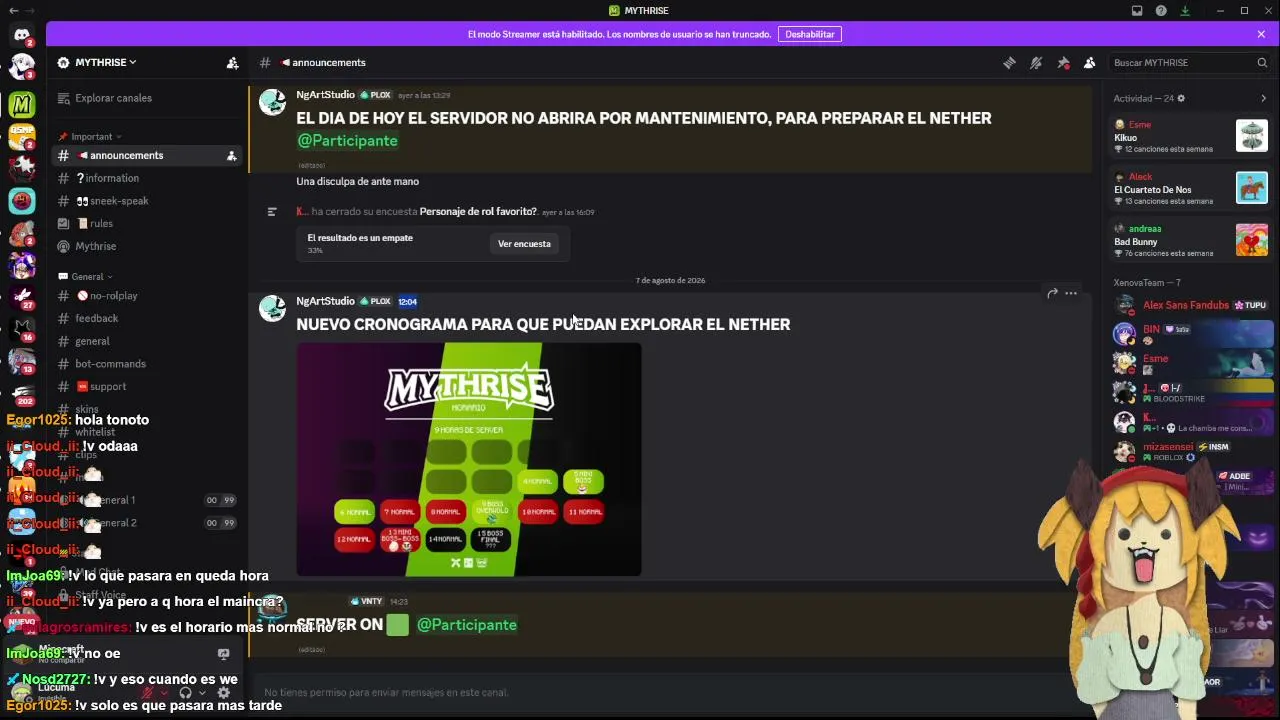Open Aleck activity card
The width and height of the screenshot is (1280, 720).
pos(1190,189)
